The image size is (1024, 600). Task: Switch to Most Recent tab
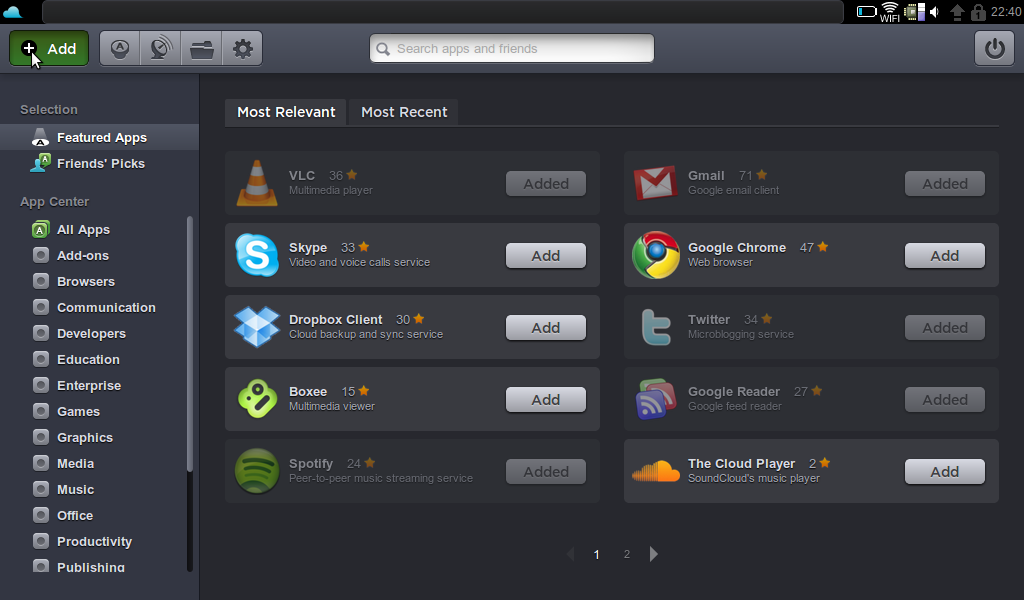[x=404, y=112]
